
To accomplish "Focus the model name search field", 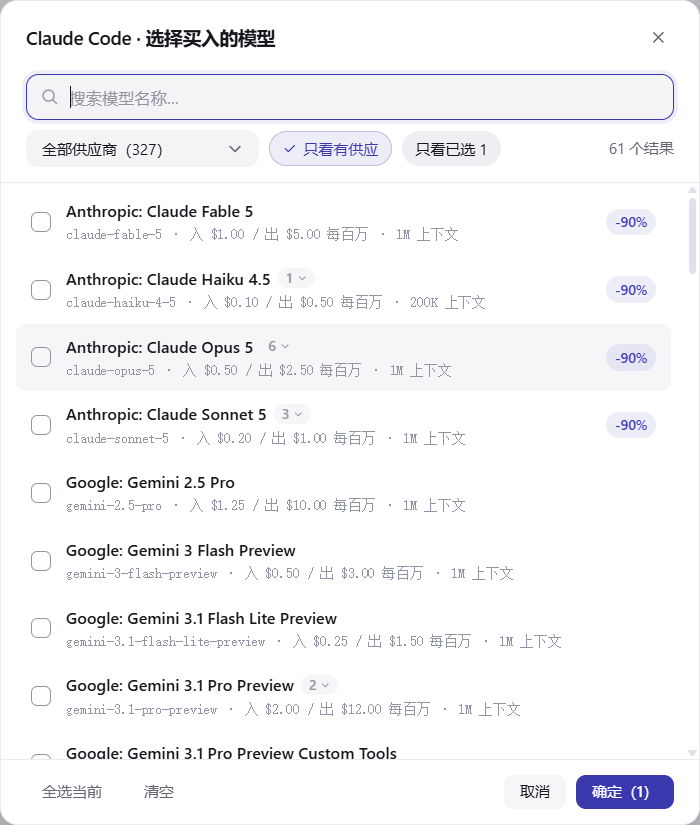I will coord(350,97).
